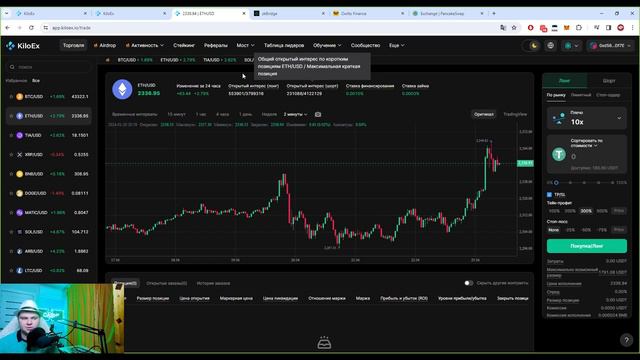This screenshot has width=640, height=360.
Task: Open a new browser tab
Action: click(x=494, y=13)
